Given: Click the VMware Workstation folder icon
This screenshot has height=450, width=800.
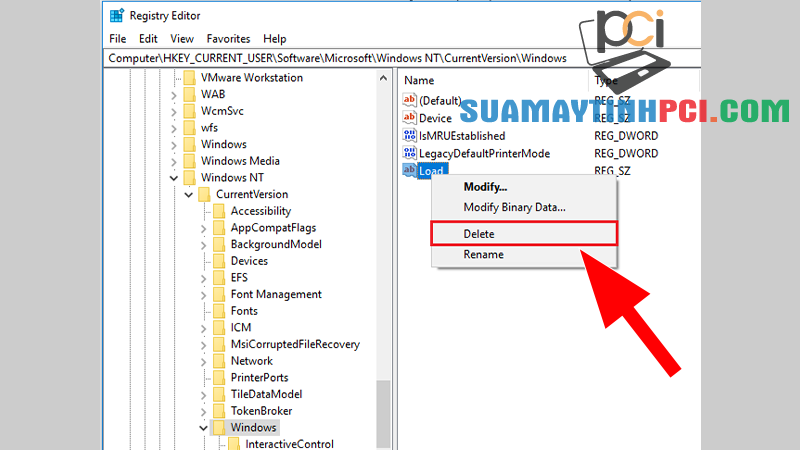Looking at the screenshot, I should click(x=189, y=78).
